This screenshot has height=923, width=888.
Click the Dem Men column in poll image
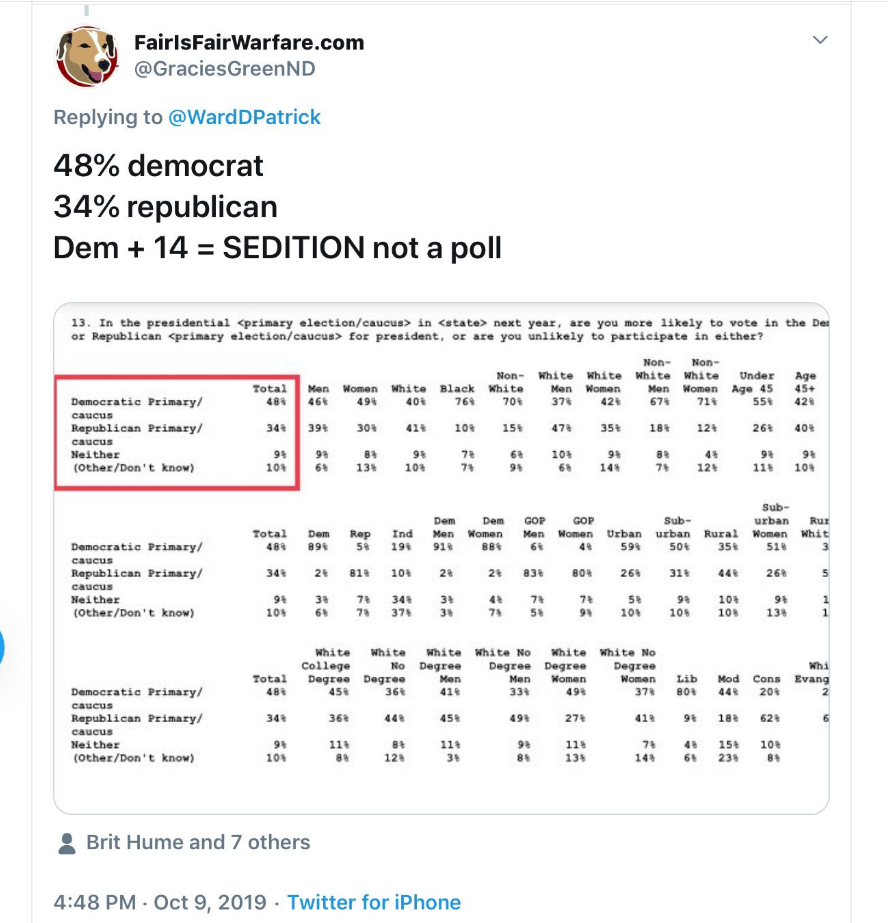(x=444, y=527)
